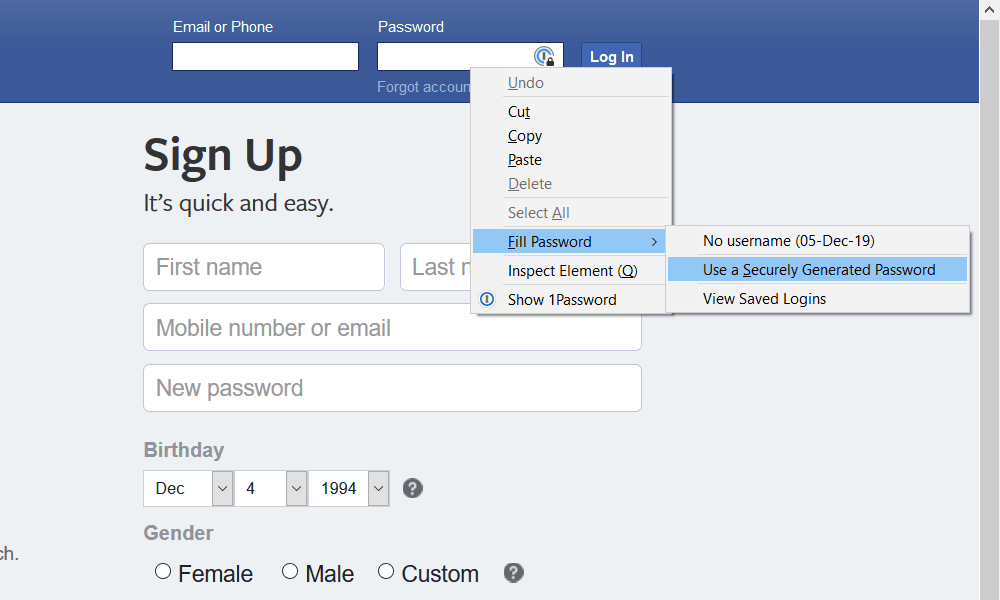Expand the Fill Password submenu arrow

tap(654, 242)
